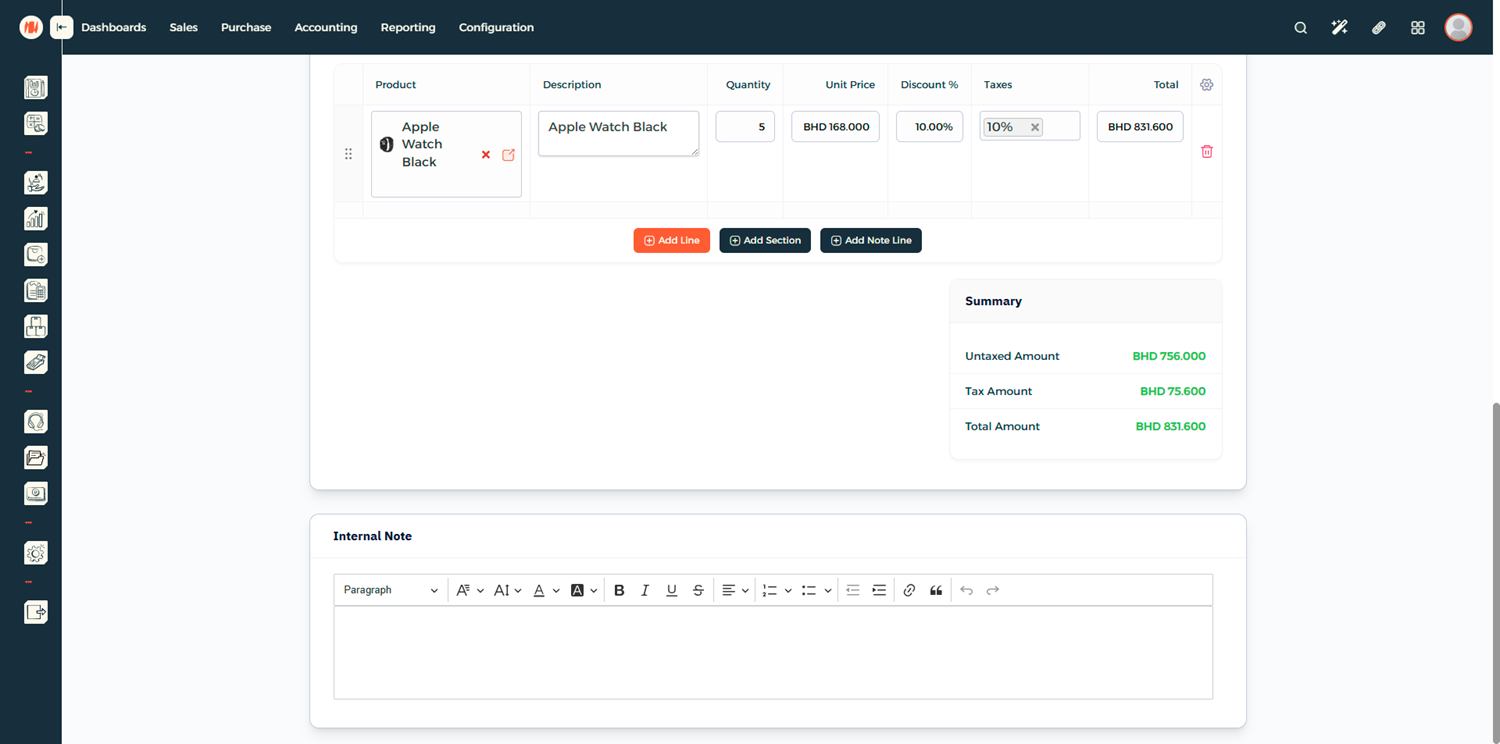Viewport: 1500px width, 744px height.
Task: Open column settings gear in table header
Action: pyautogui.click(x=1206, y=85)
